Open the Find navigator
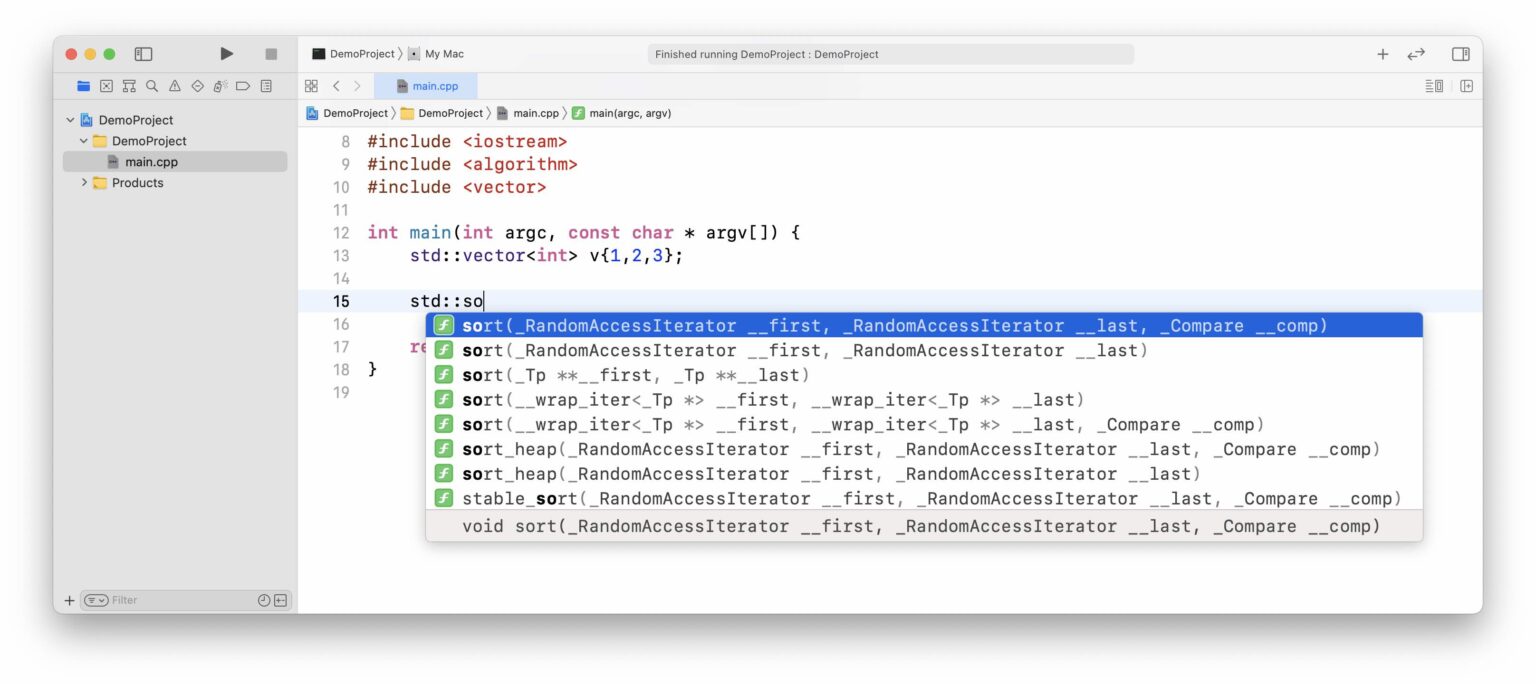This screenshot has height=684, width=1536. [152, 86]
